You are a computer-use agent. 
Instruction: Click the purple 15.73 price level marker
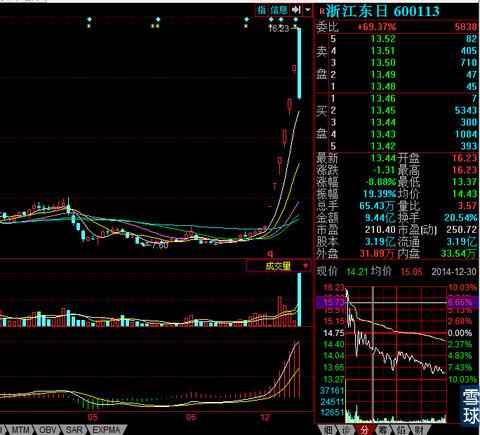pos(331,302)
